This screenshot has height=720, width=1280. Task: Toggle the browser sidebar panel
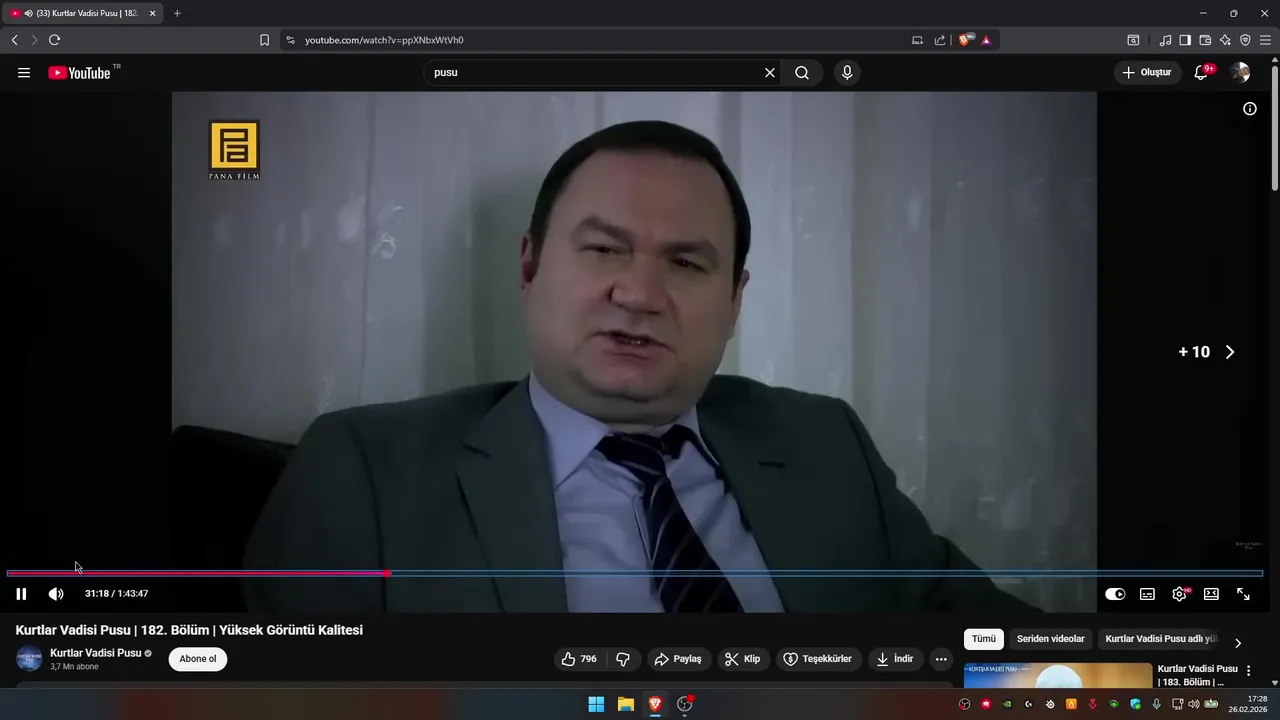[x=1185, y=40]
